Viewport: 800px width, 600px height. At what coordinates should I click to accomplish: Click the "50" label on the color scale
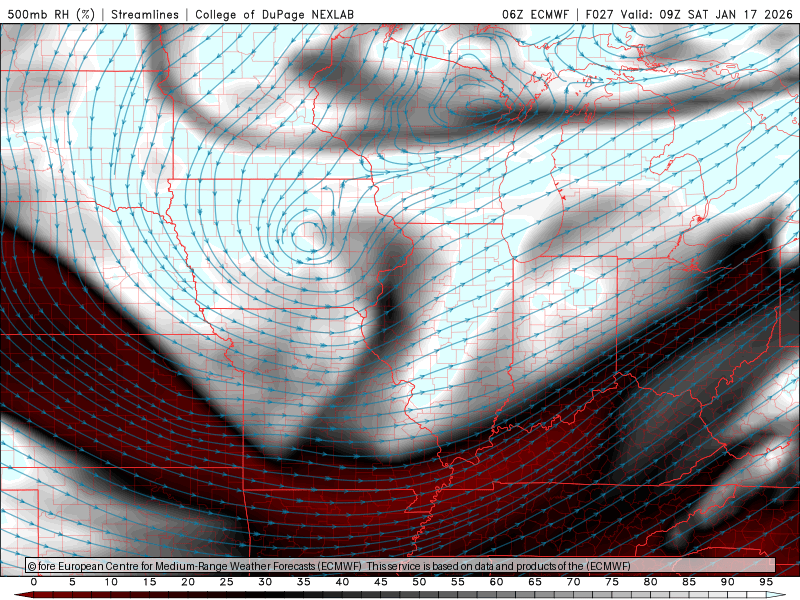pos(419,582)
